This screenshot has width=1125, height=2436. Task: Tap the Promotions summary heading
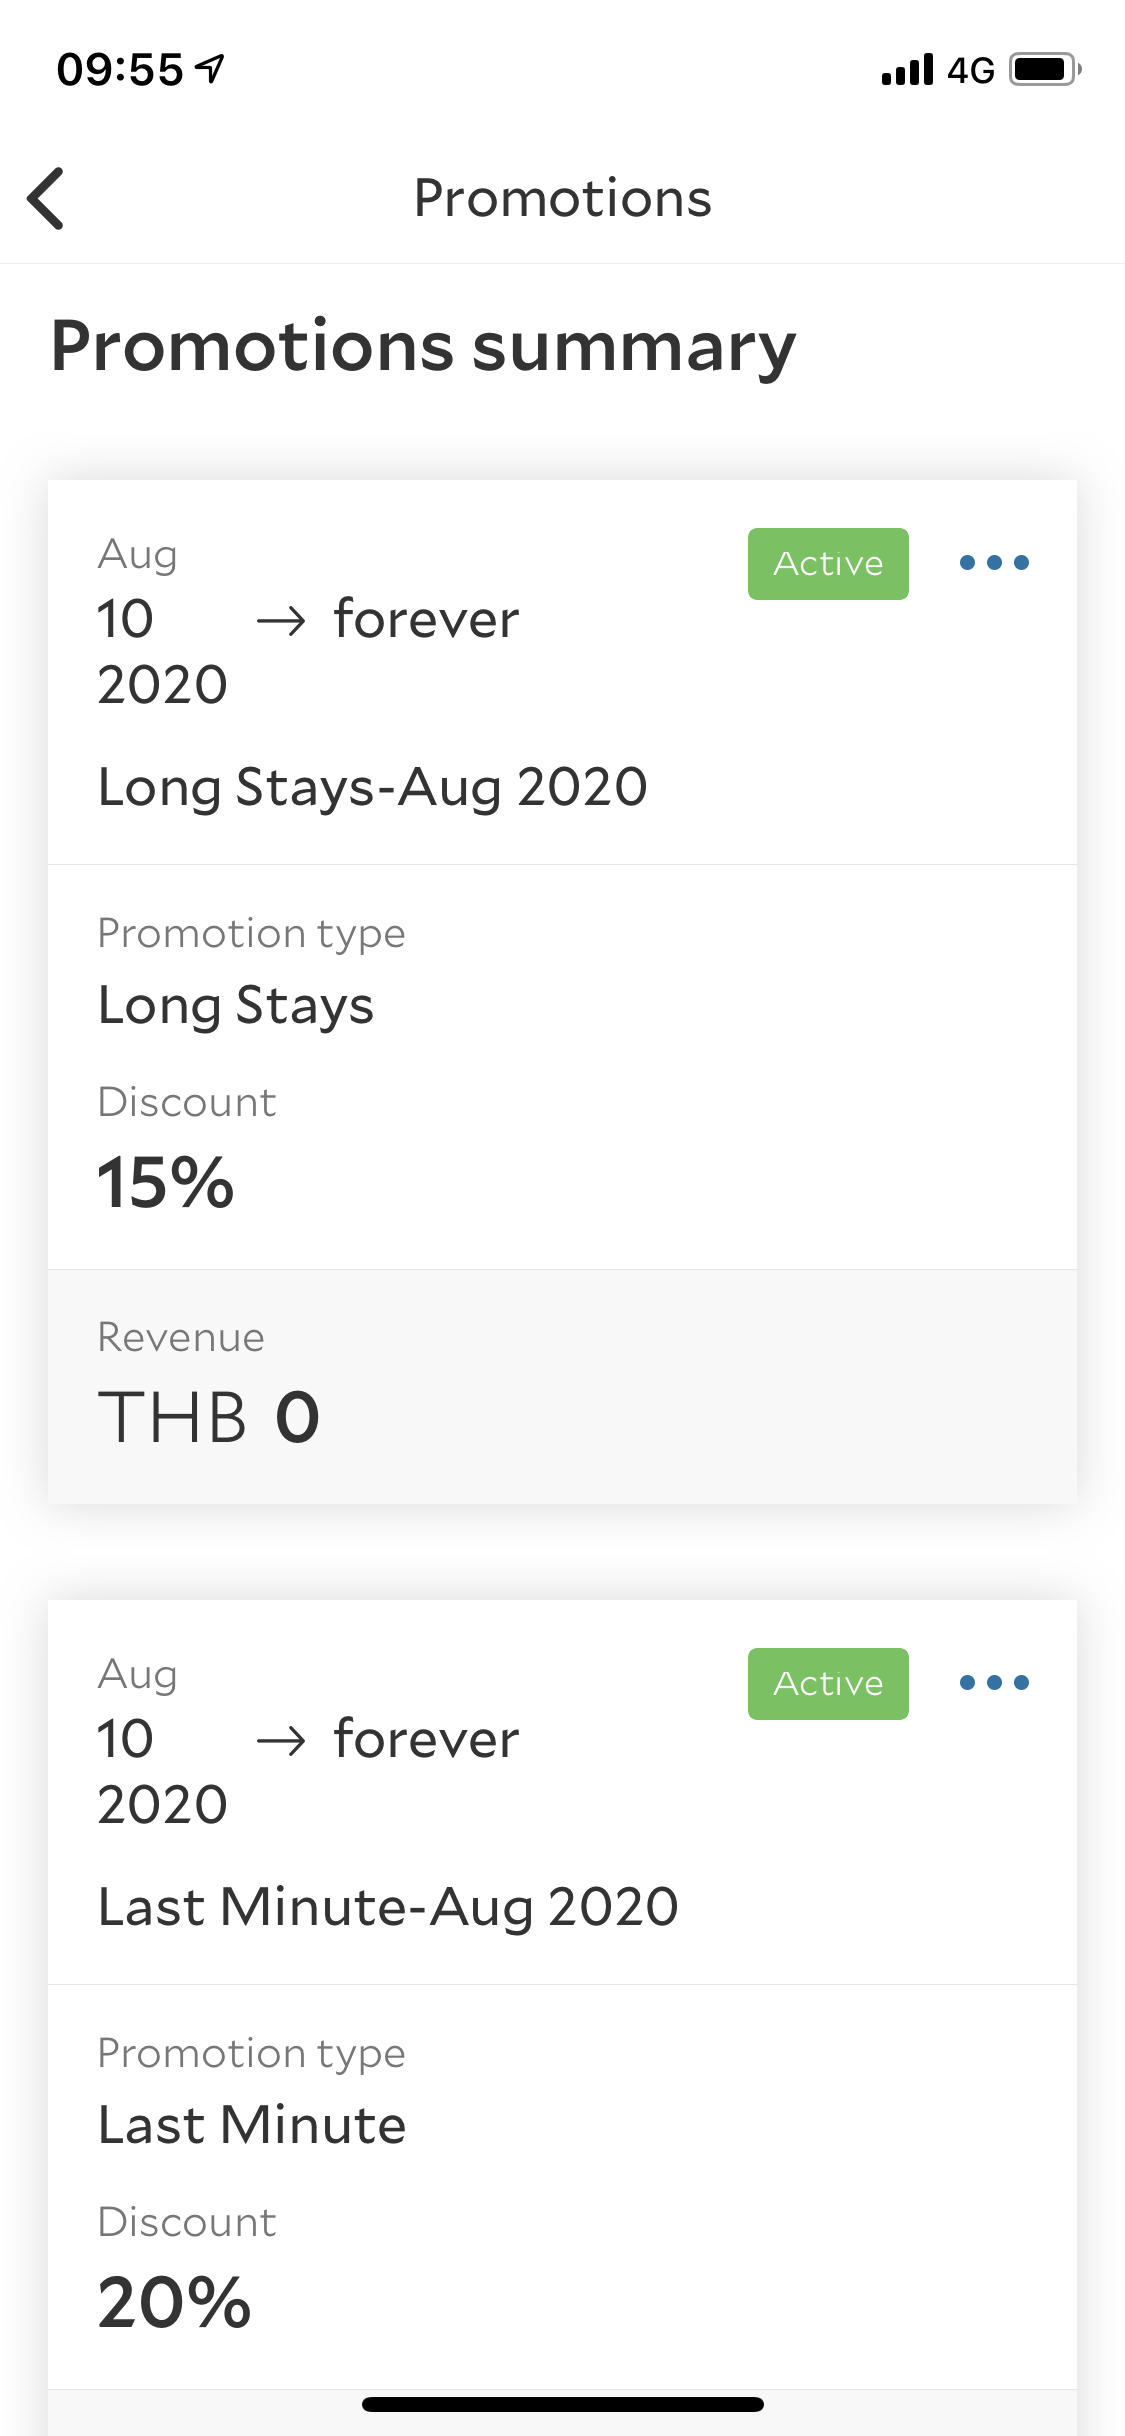[x=424, y=346]
